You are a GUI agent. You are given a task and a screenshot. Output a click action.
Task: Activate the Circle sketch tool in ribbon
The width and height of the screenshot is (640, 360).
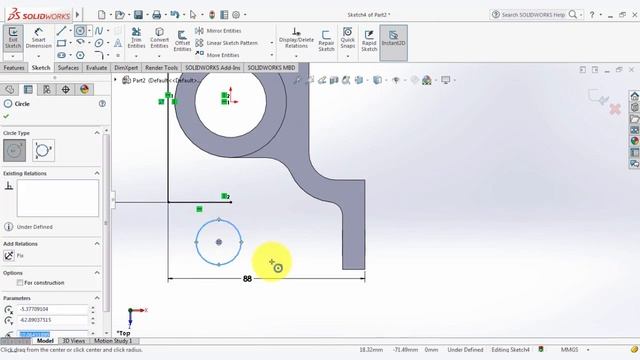(80, 31)
